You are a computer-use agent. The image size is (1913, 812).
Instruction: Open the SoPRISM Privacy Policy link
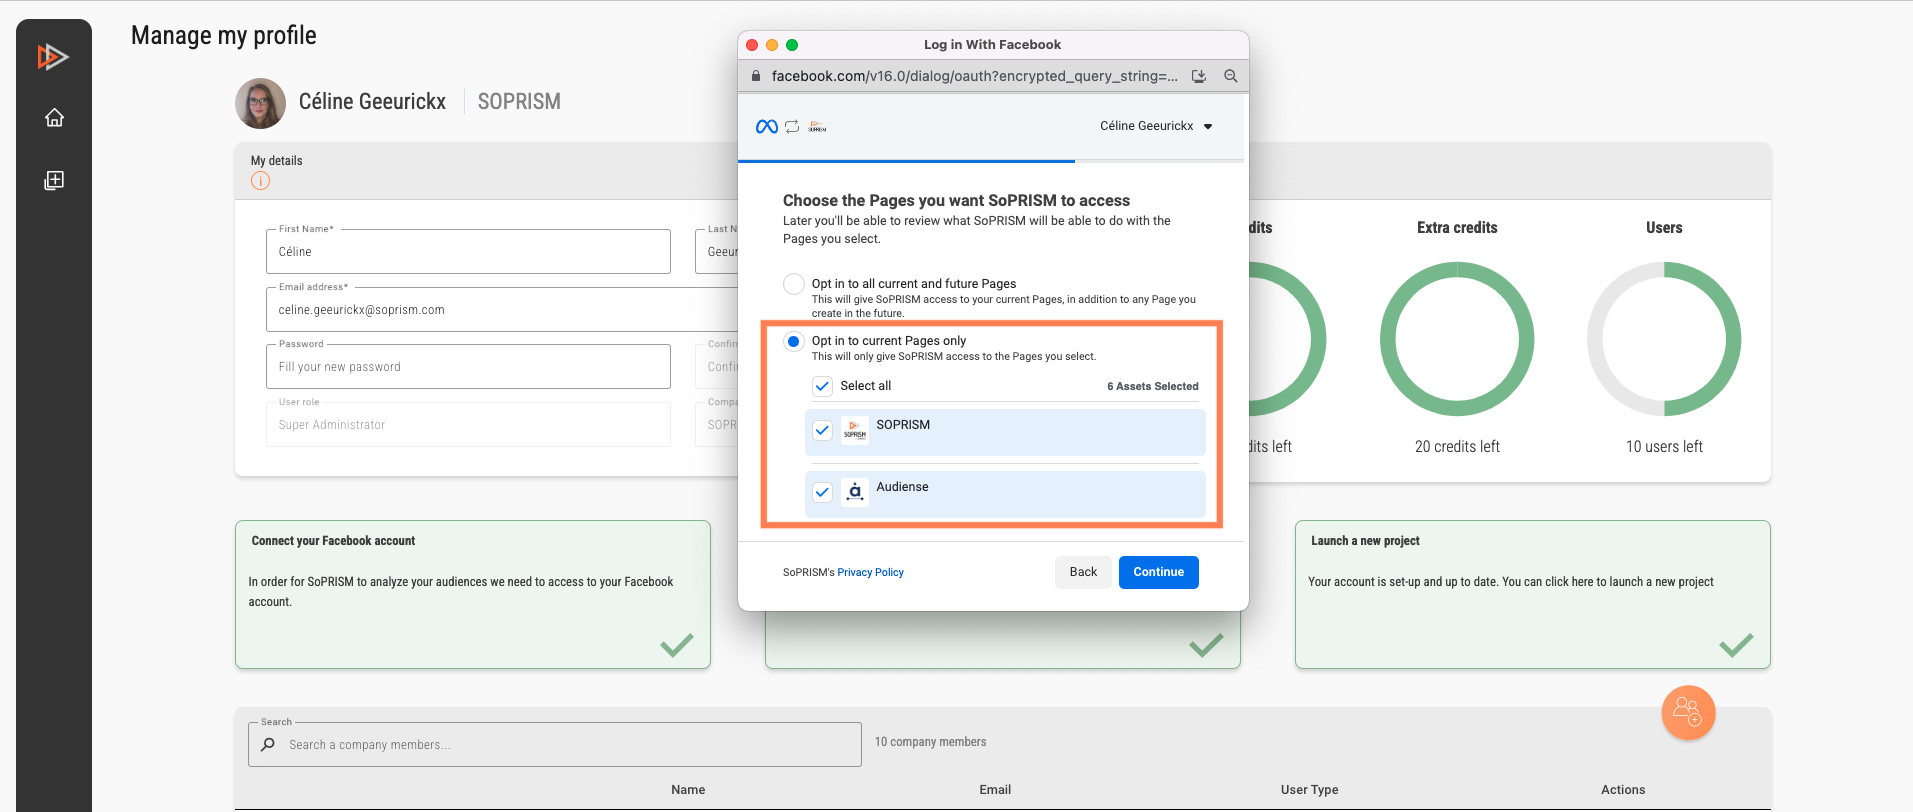[x=870, y=573]
